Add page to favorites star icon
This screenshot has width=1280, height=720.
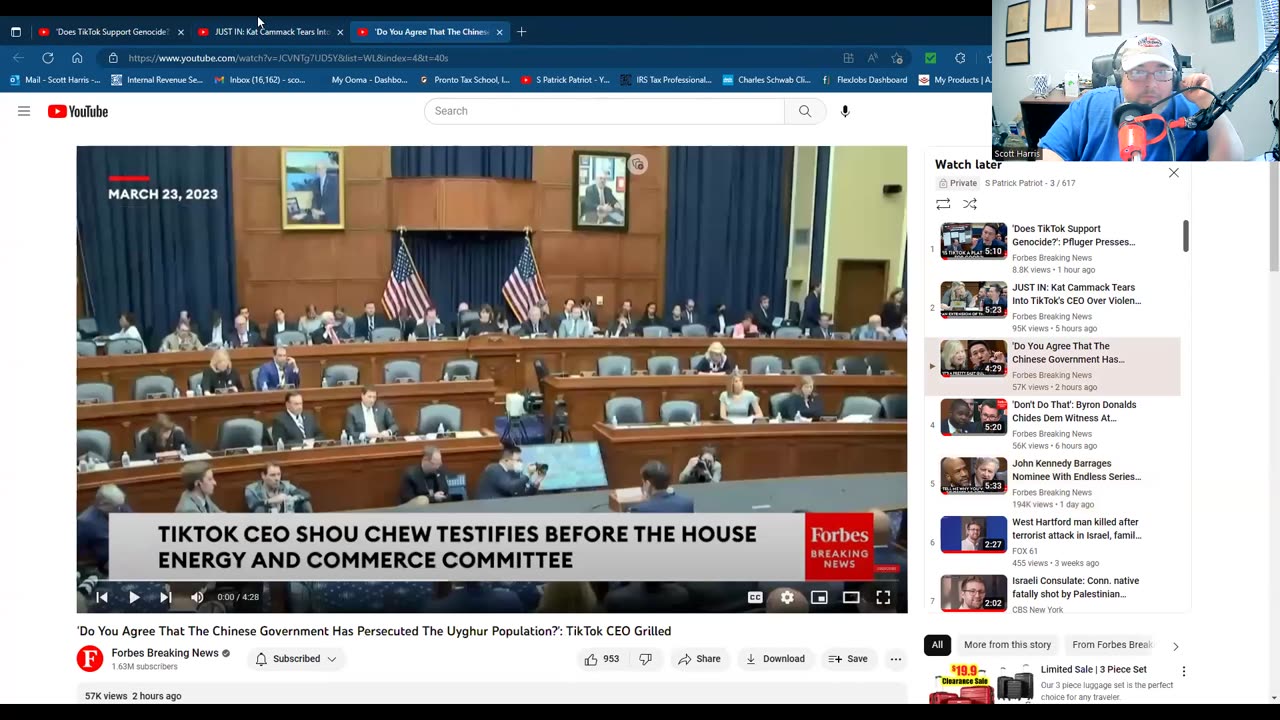pos(897,58)
